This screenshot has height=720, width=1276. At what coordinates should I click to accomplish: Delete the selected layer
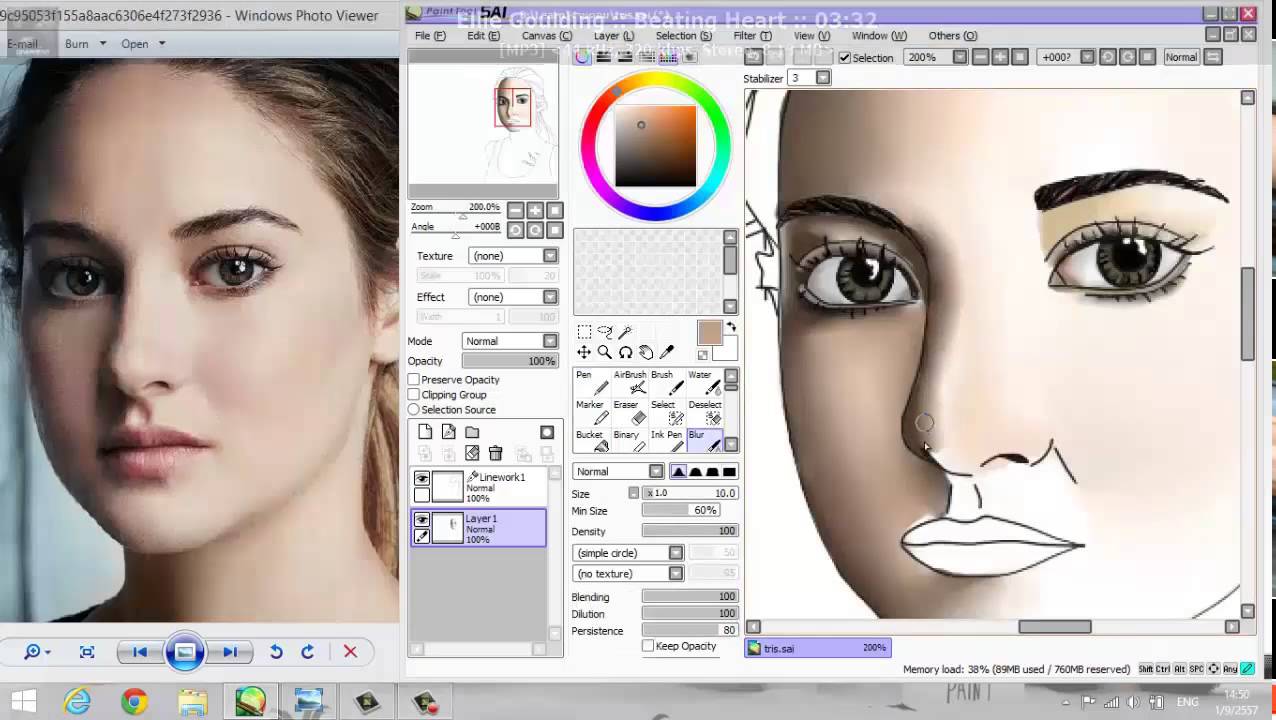pos(495,453)
